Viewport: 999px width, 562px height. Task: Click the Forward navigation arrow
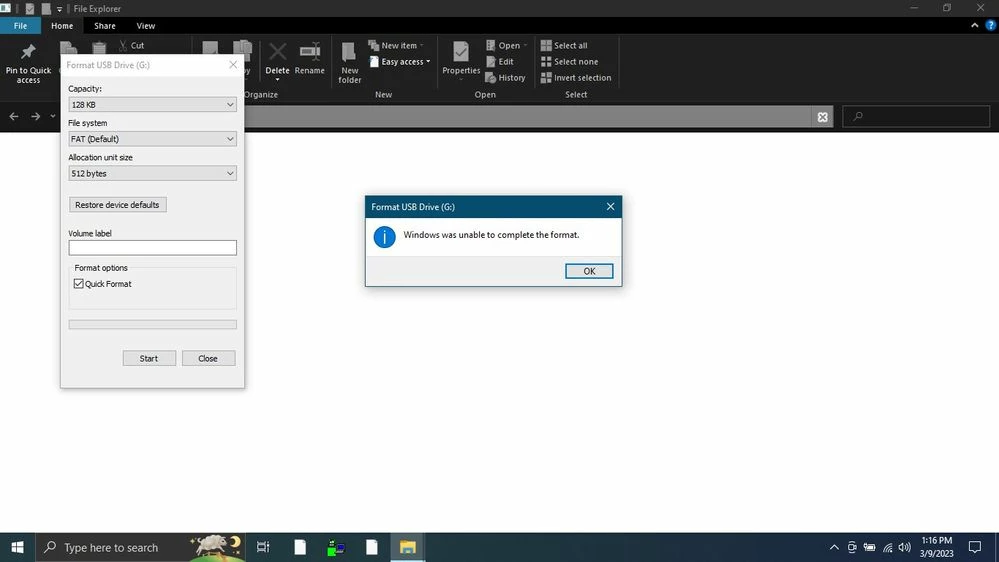(x=35, y=116)
